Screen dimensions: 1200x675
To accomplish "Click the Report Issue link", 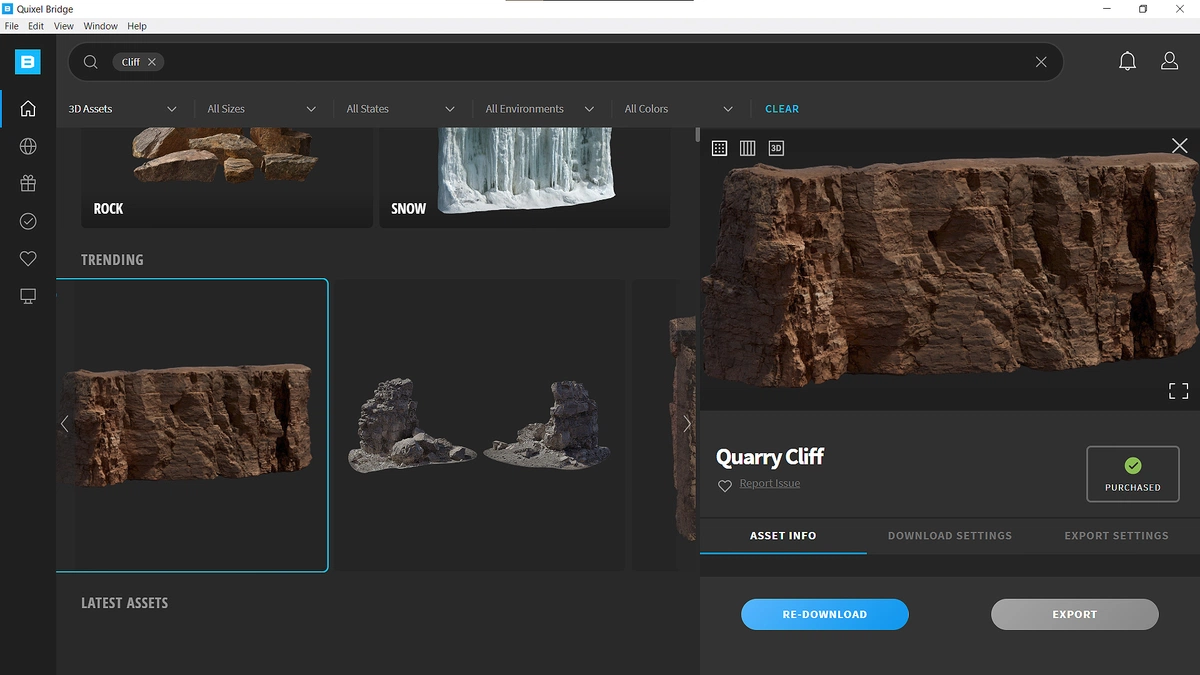I will [770, 484].
